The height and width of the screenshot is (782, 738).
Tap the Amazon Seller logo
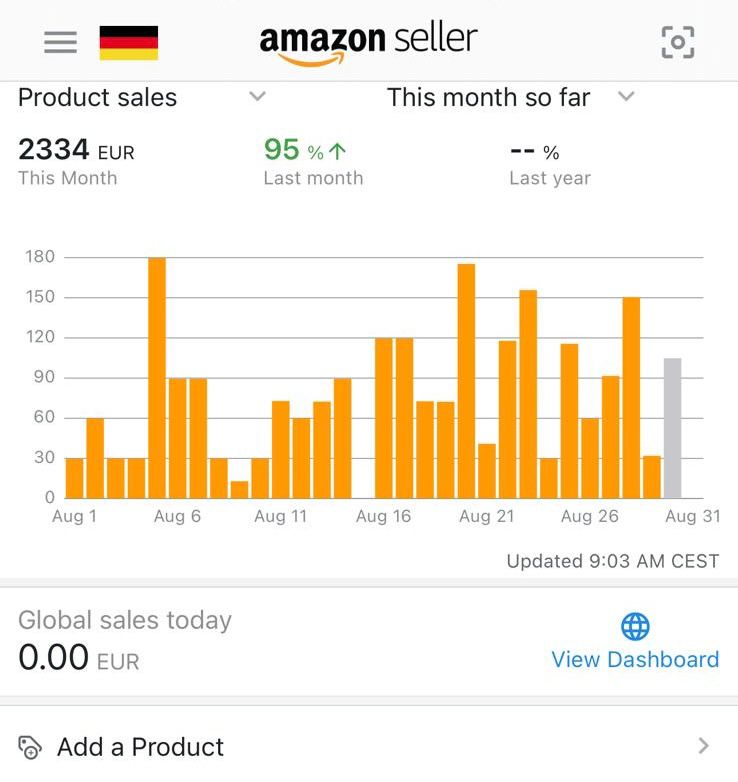coord(368,43)
